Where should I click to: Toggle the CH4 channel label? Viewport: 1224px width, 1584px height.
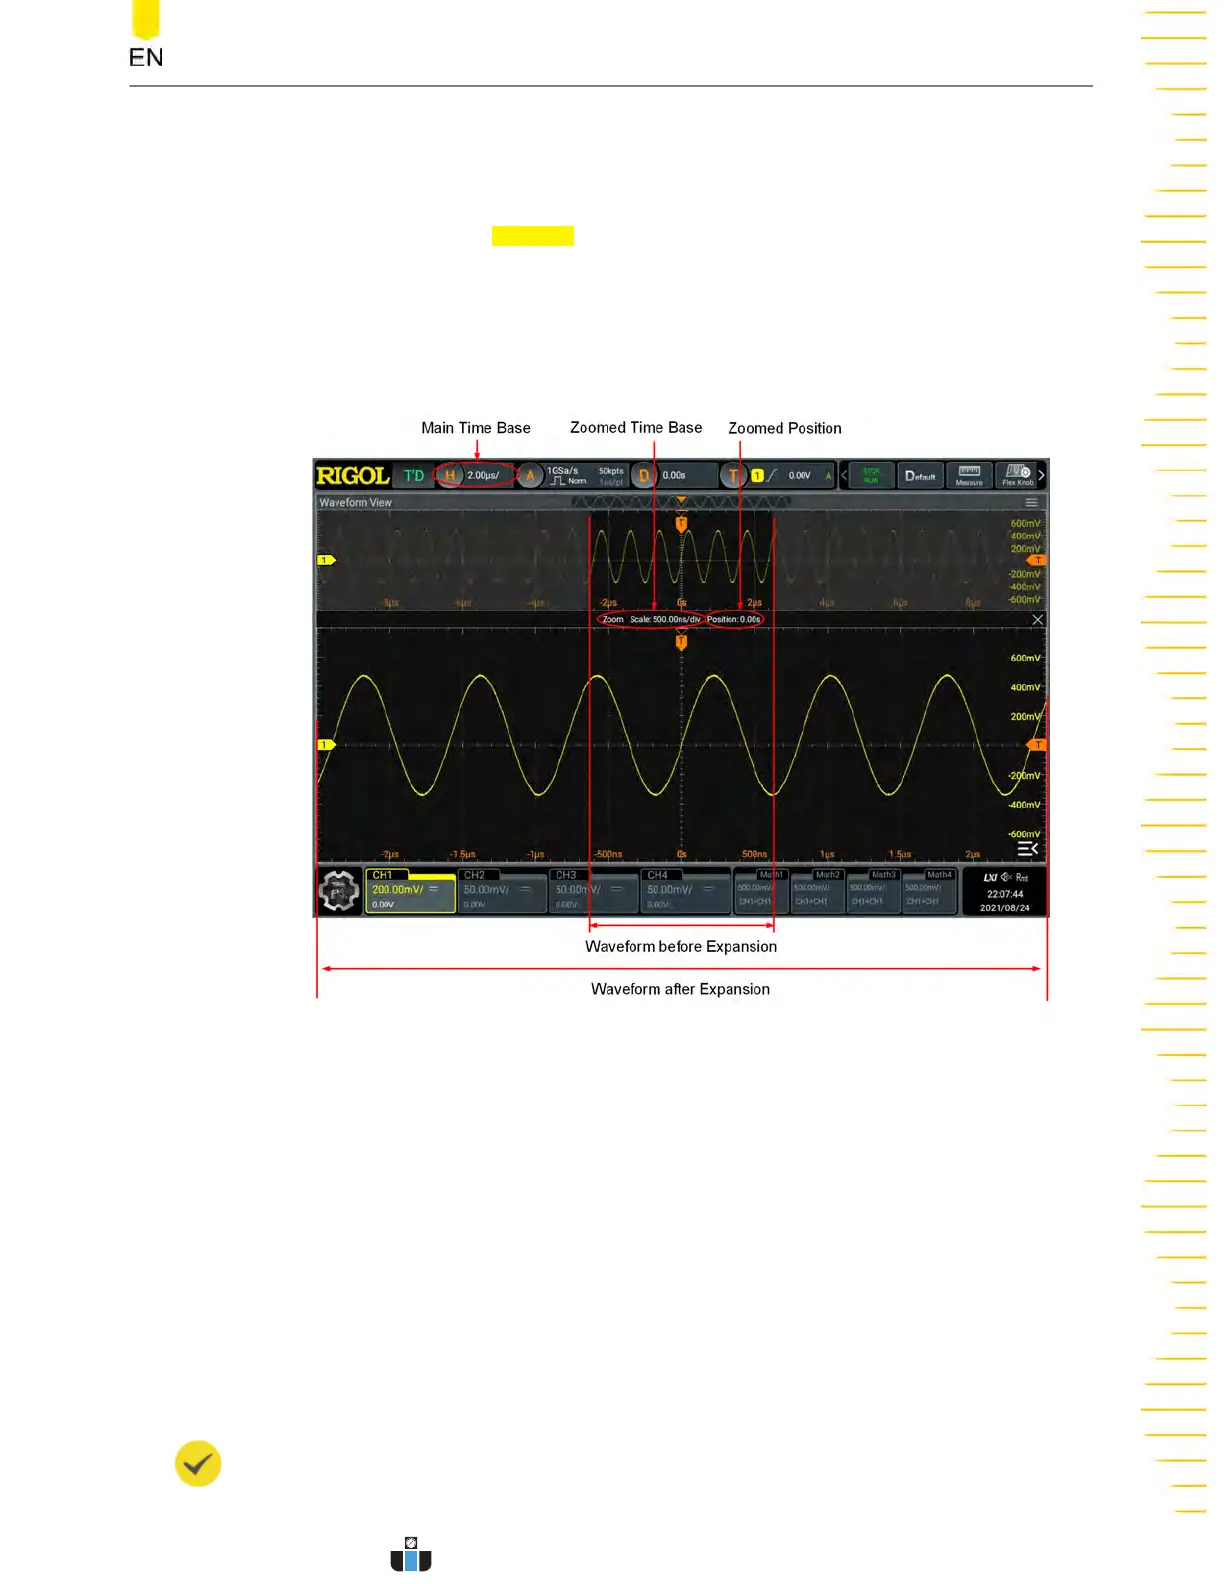(x=657, y=875)
